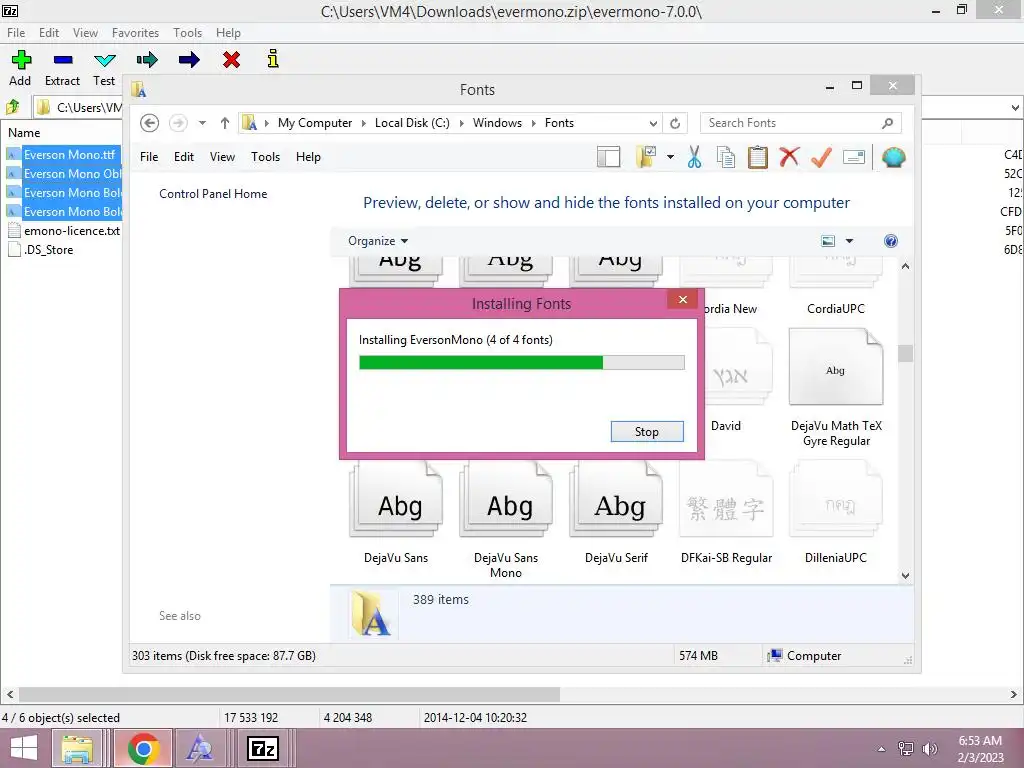Image resolution: width=1024 pixels, height=768 pixels.
Task: Open recent locations dropdown in Fonts
Action: (202, 123)
